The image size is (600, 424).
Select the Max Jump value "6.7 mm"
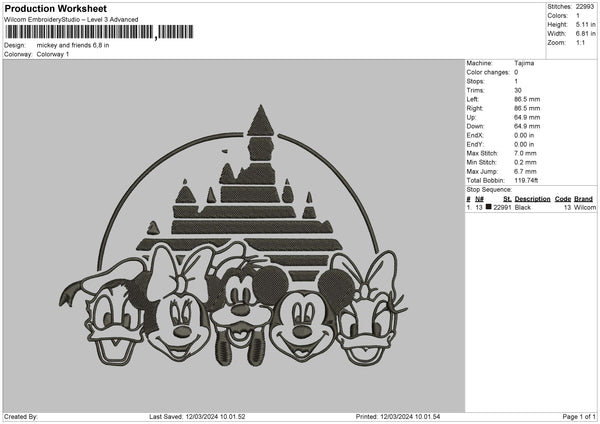pyautogui.click(x=525, y=171)
